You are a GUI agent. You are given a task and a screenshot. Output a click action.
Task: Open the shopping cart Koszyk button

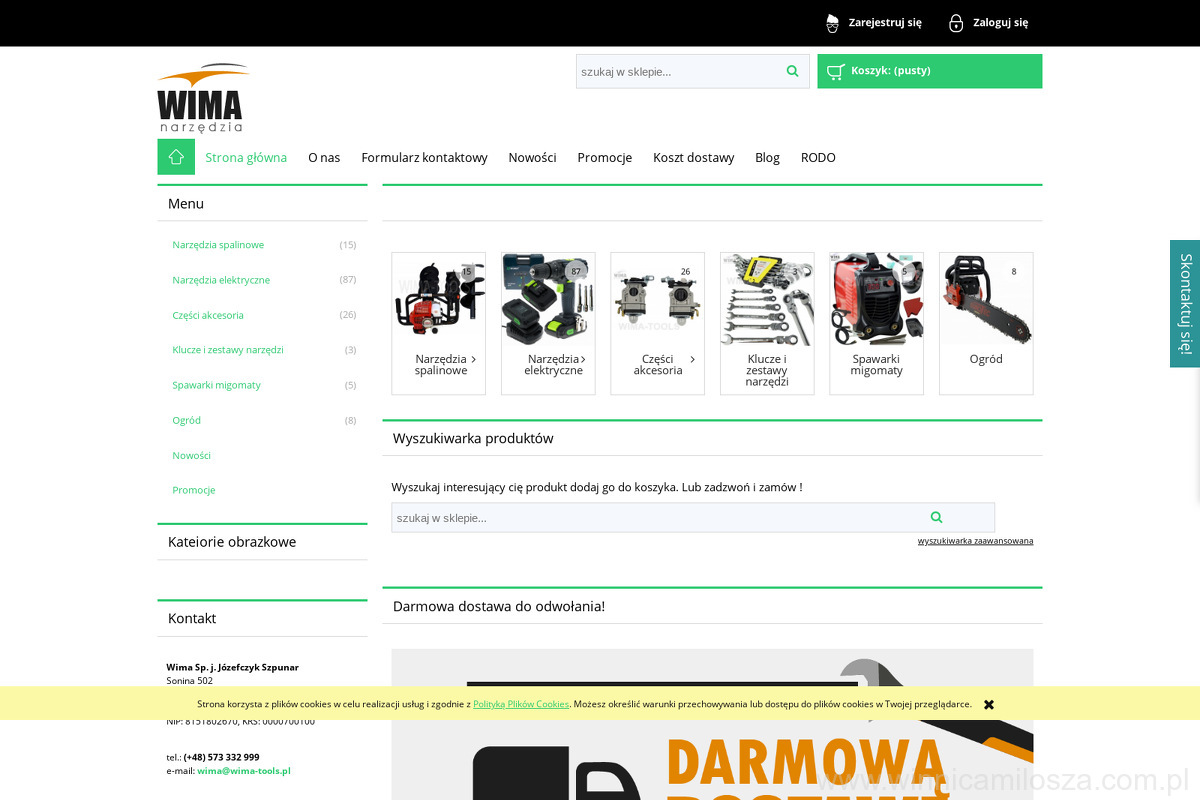coord(929,71)
